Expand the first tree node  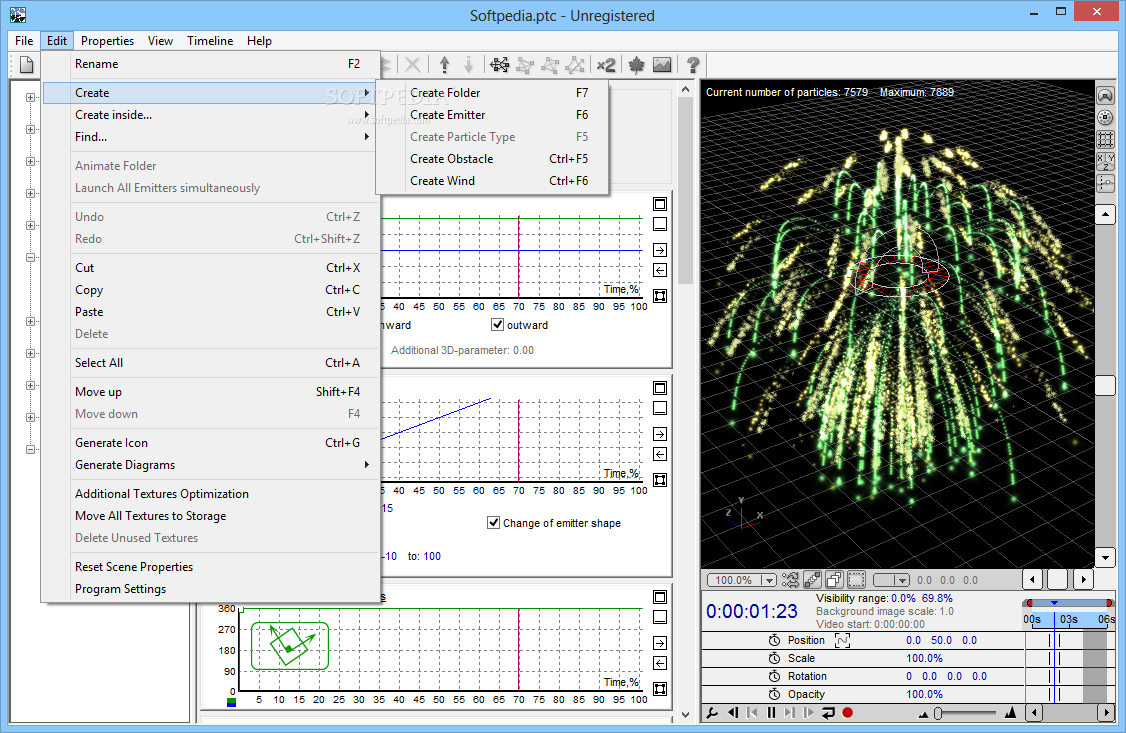(x=30, y=98)
